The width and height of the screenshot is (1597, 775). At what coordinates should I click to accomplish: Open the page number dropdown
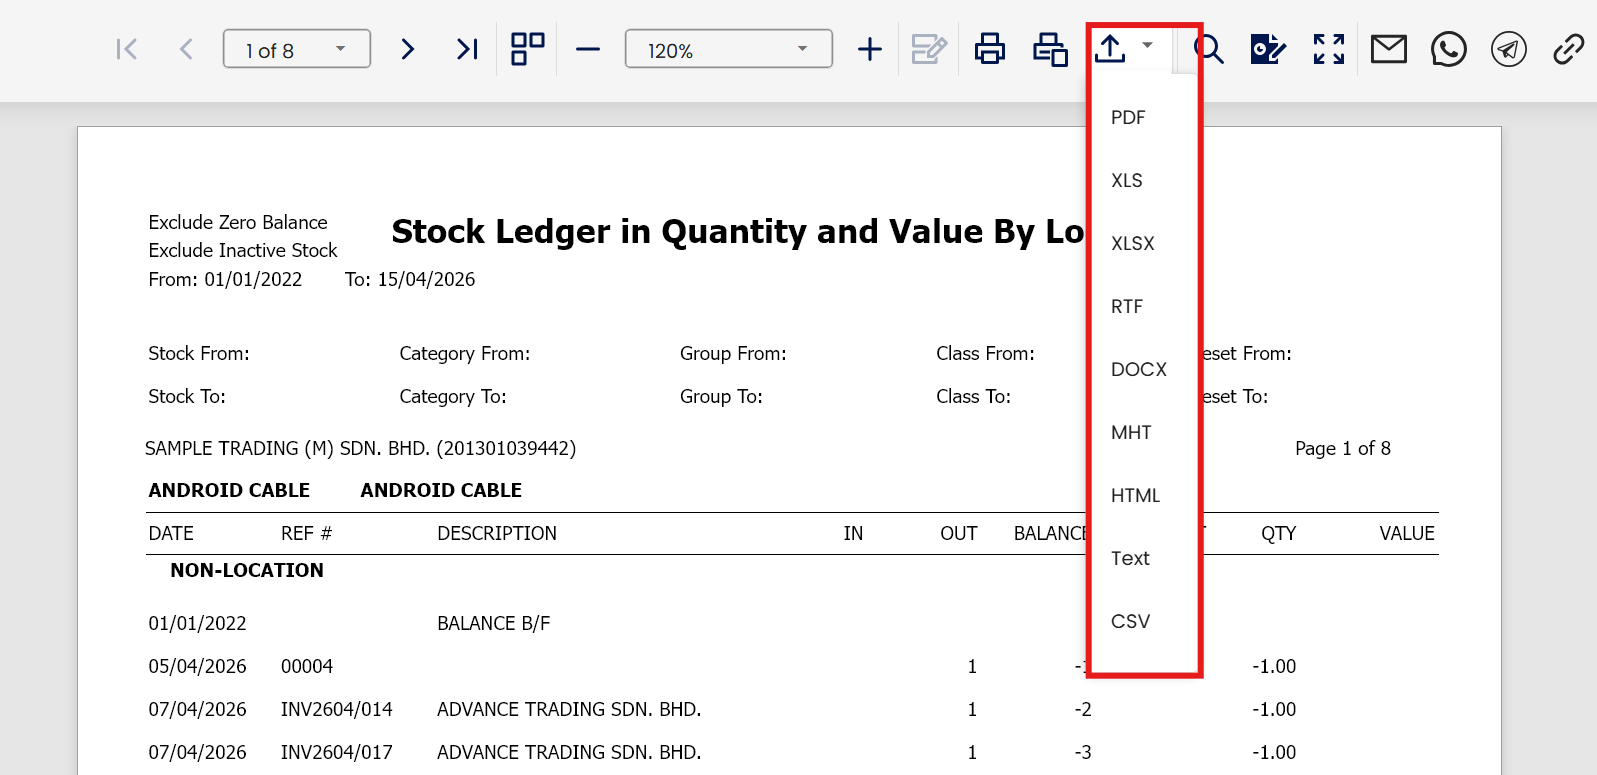tap(340, 49)
